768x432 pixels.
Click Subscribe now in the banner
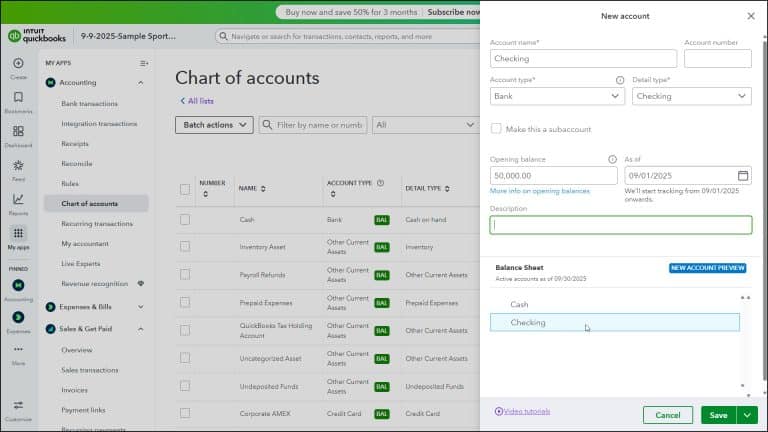click(454, 12)
